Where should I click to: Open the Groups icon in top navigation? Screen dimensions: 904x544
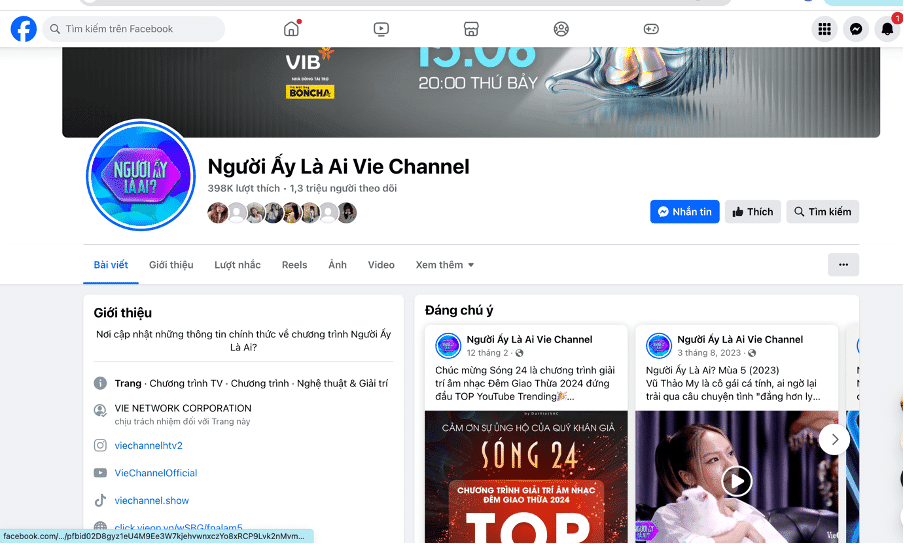click(x=561, y=29)
